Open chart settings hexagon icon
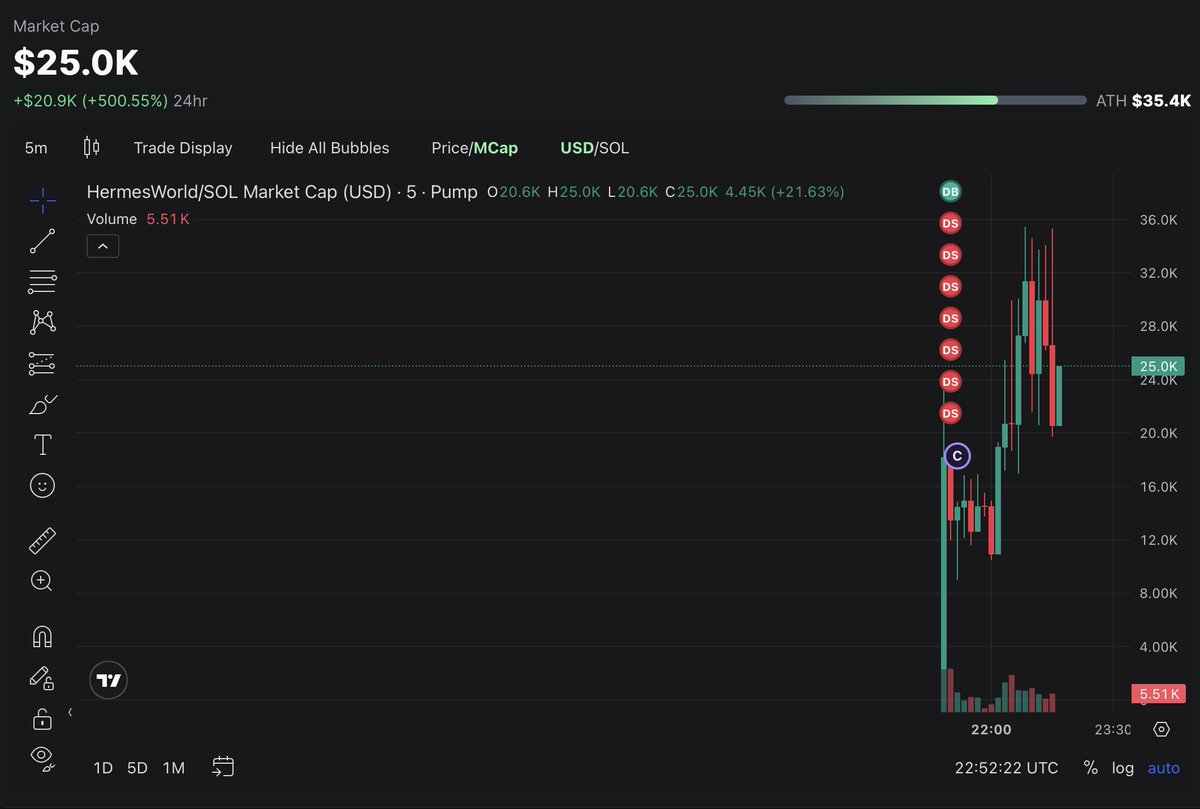Screen dimensions: 1200x809 pyautogui.click(x=1161, y=729)
